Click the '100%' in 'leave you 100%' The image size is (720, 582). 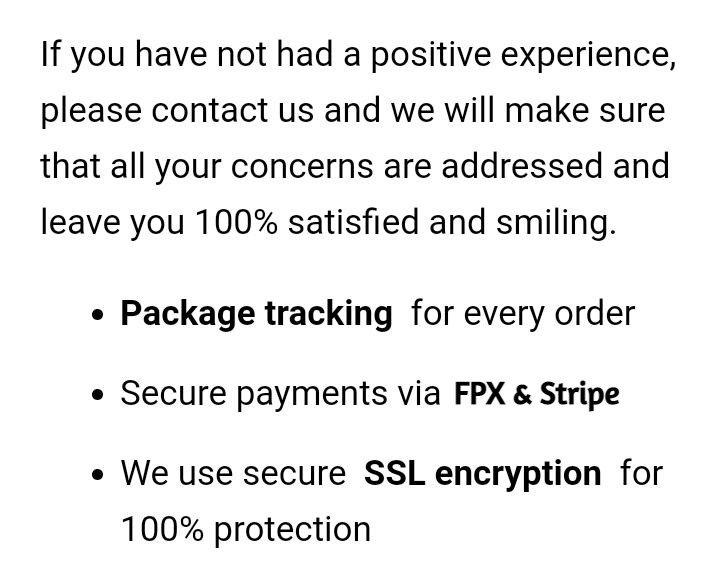tap(235, 222)
